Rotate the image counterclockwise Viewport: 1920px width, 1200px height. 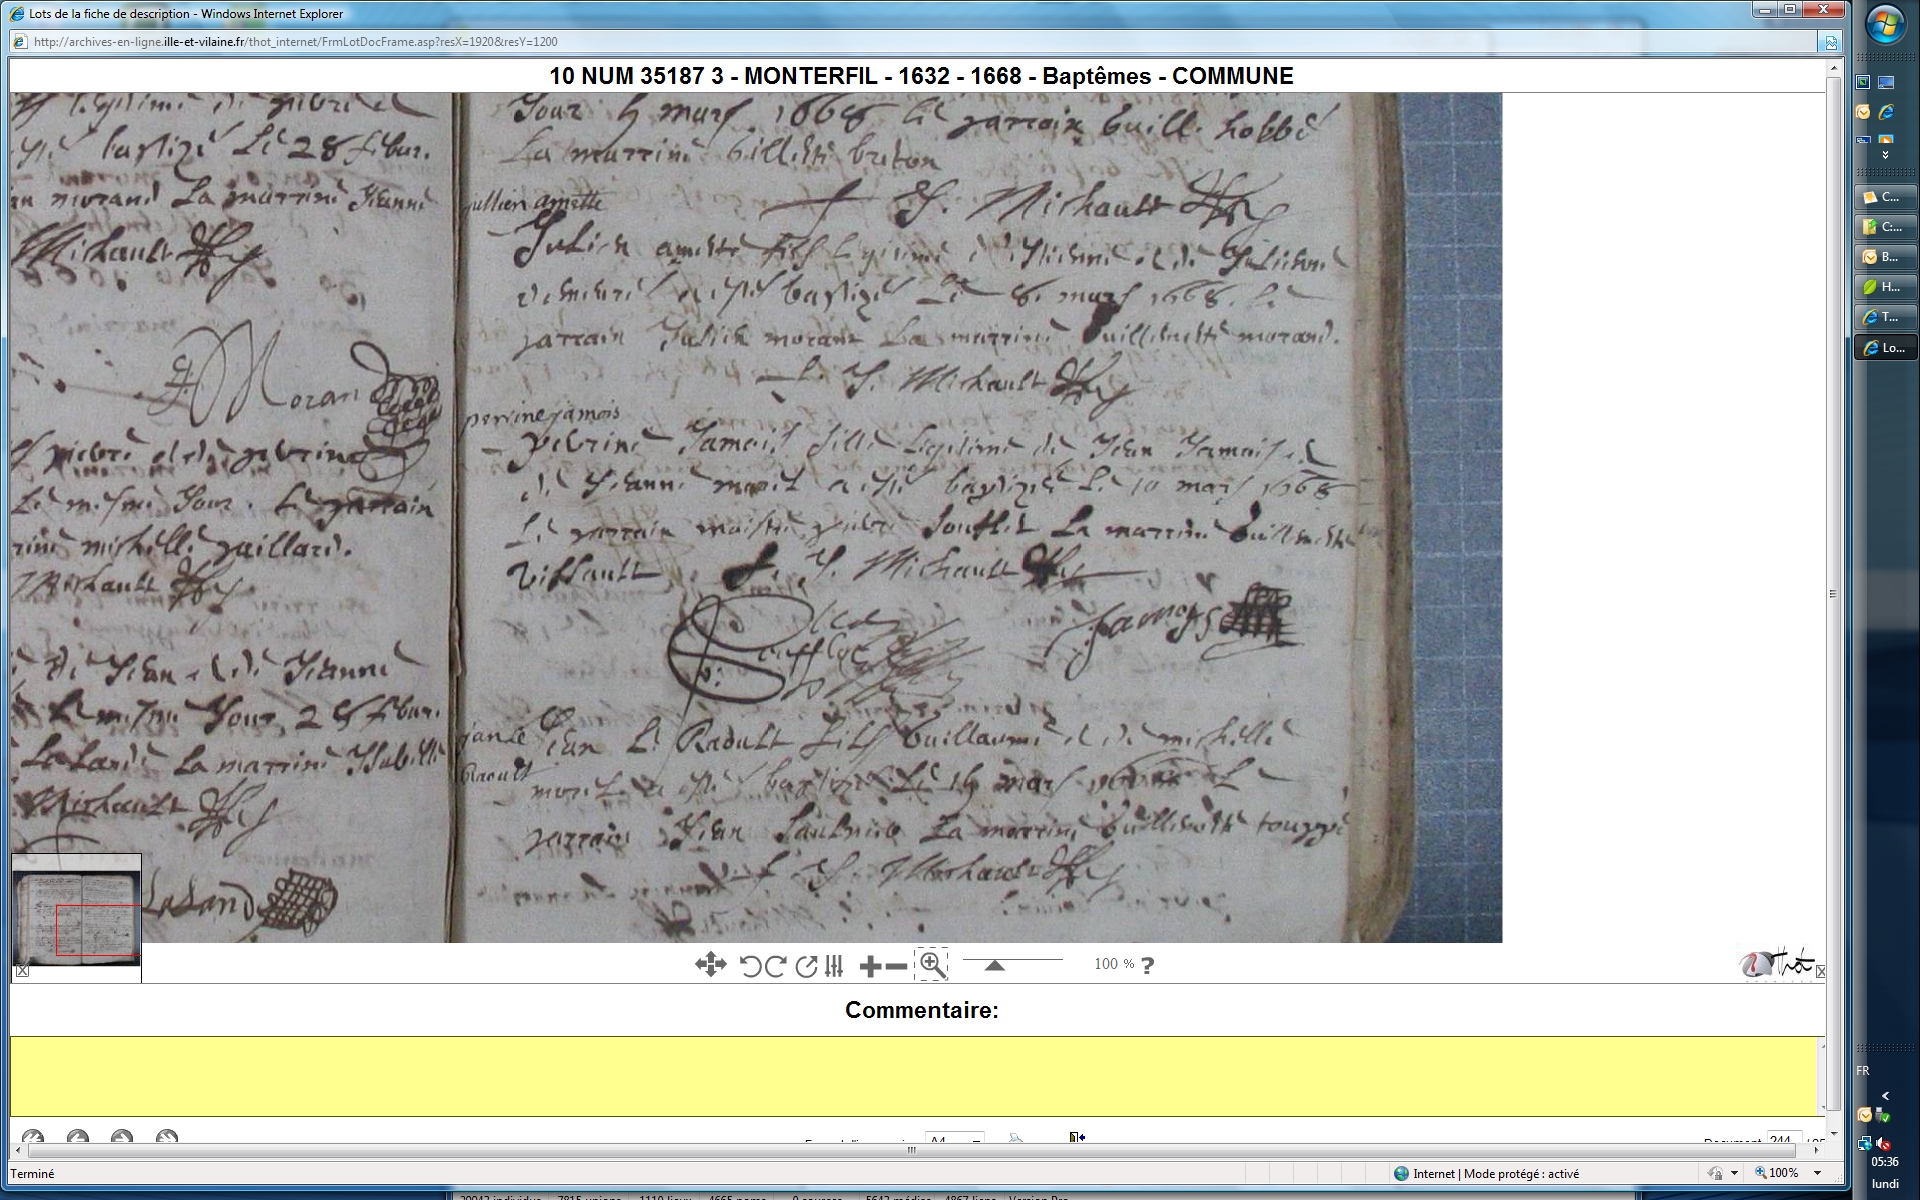tap(750, 966)
